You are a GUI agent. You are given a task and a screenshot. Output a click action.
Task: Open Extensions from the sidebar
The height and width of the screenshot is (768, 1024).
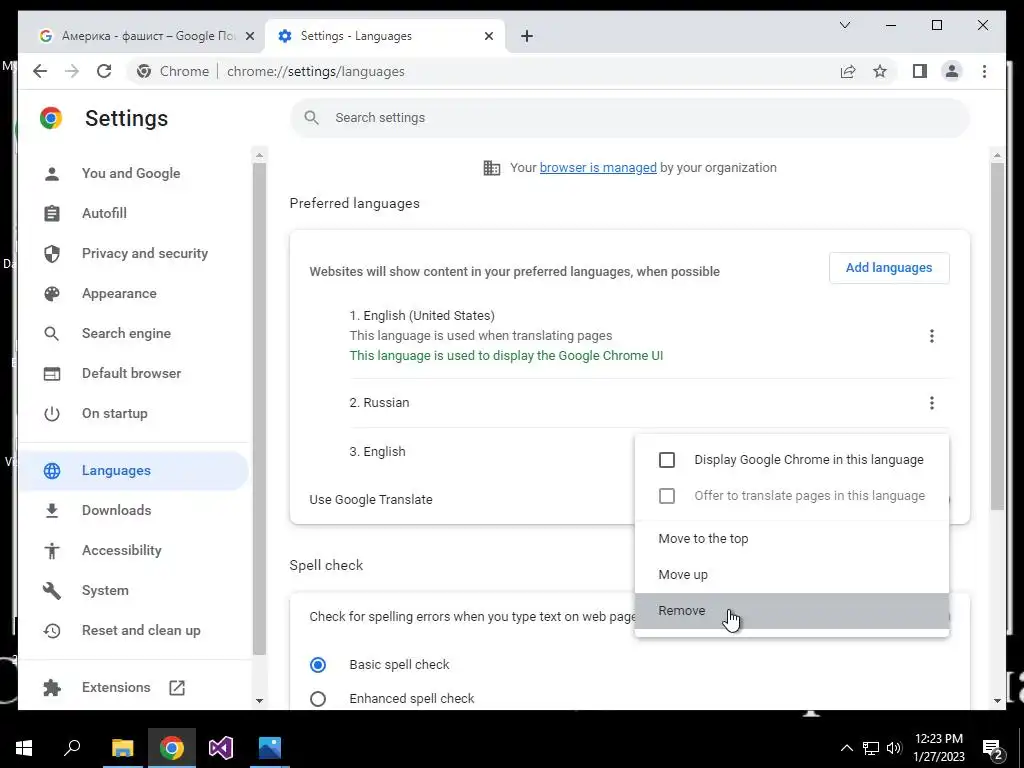coord(116,687)
